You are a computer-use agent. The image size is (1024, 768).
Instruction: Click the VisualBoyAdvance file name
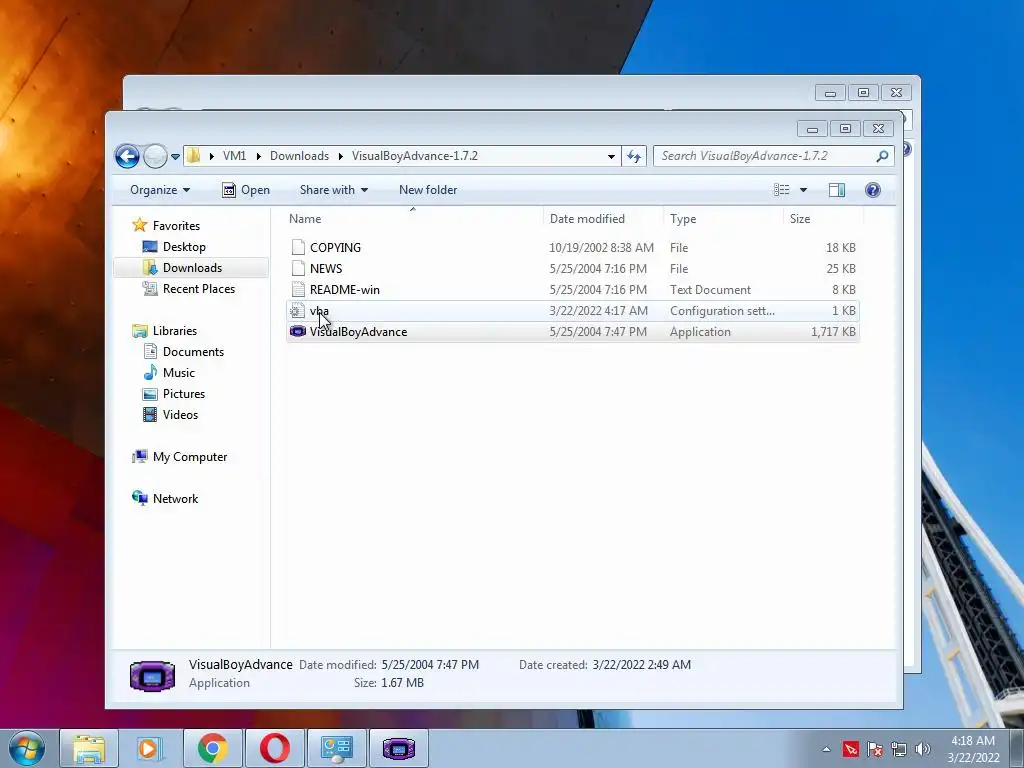tap(358, 332)
